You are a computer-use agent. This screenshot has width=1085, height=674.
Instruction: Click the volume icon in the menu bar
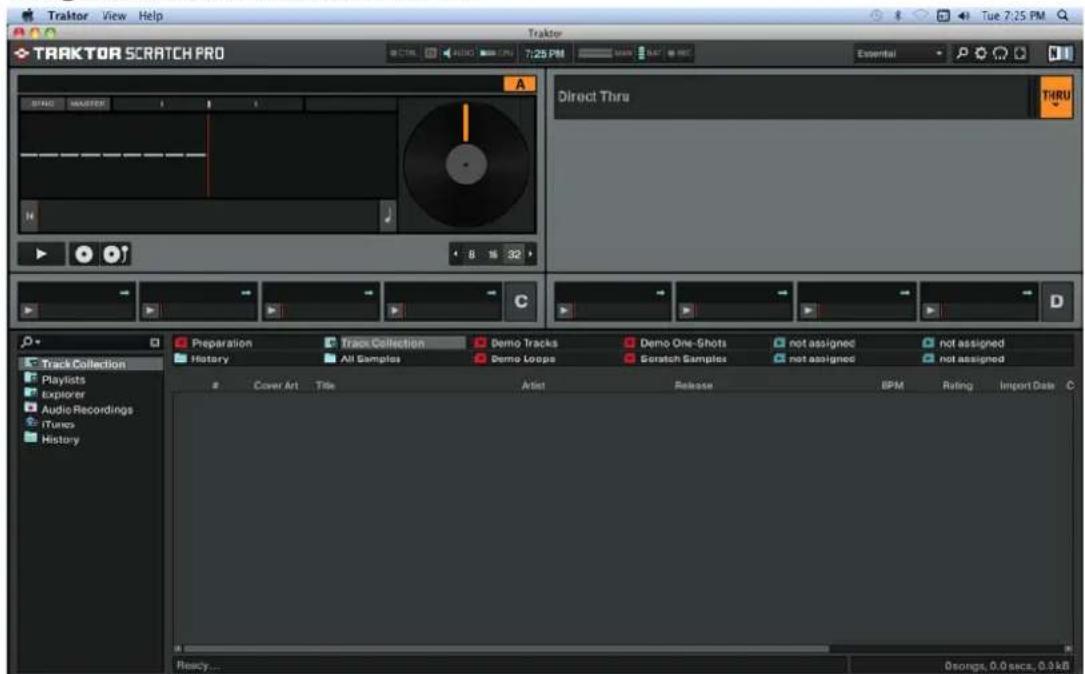(964, 15)
